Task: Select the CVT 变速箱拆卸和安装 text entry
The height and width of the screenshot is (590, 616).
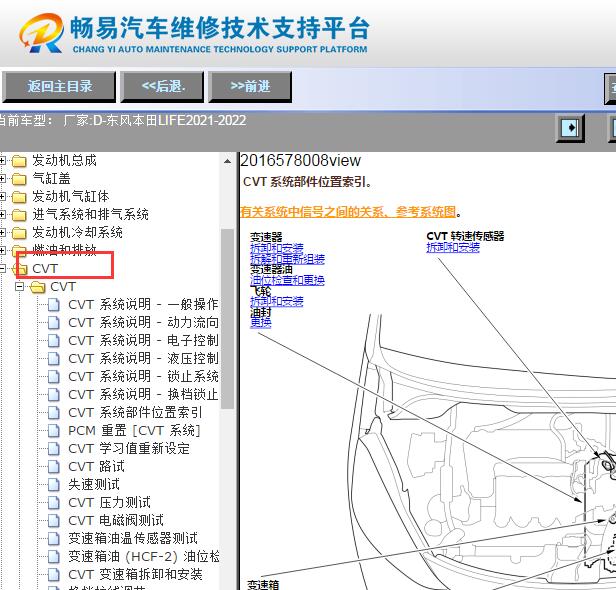Action: (135, 575)
